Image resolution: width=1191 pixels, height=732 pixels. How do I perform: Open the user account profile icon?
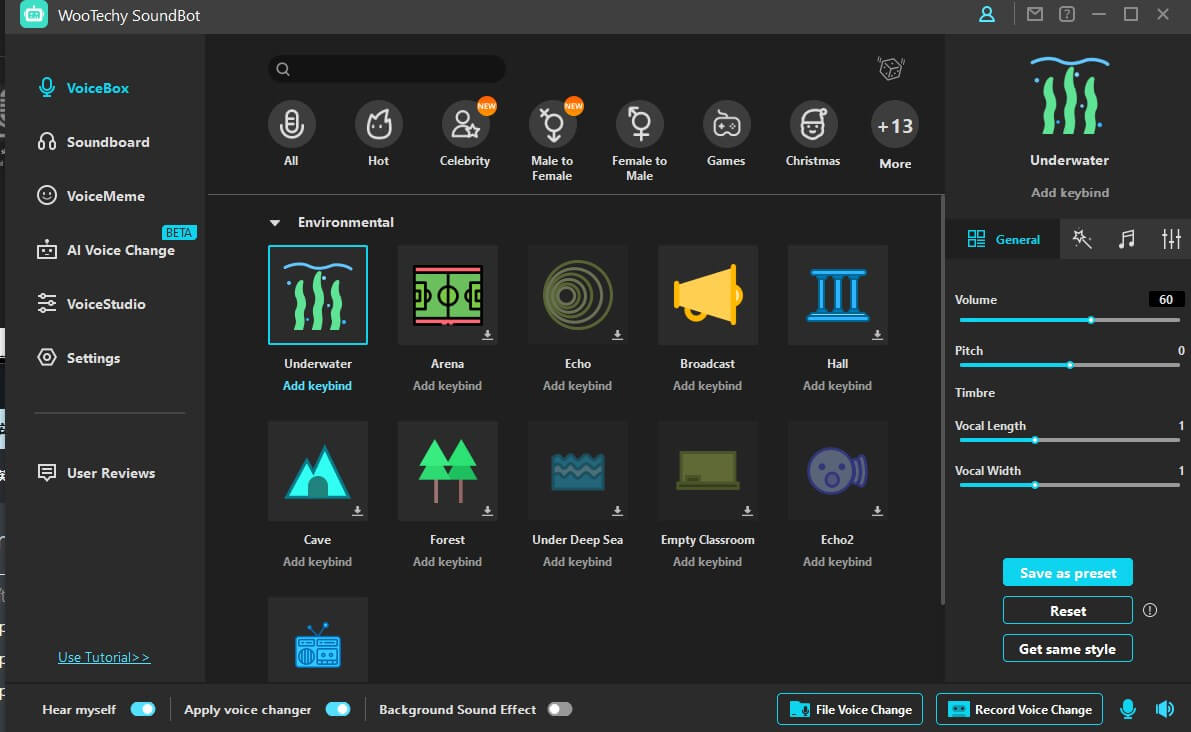(987, 14)
